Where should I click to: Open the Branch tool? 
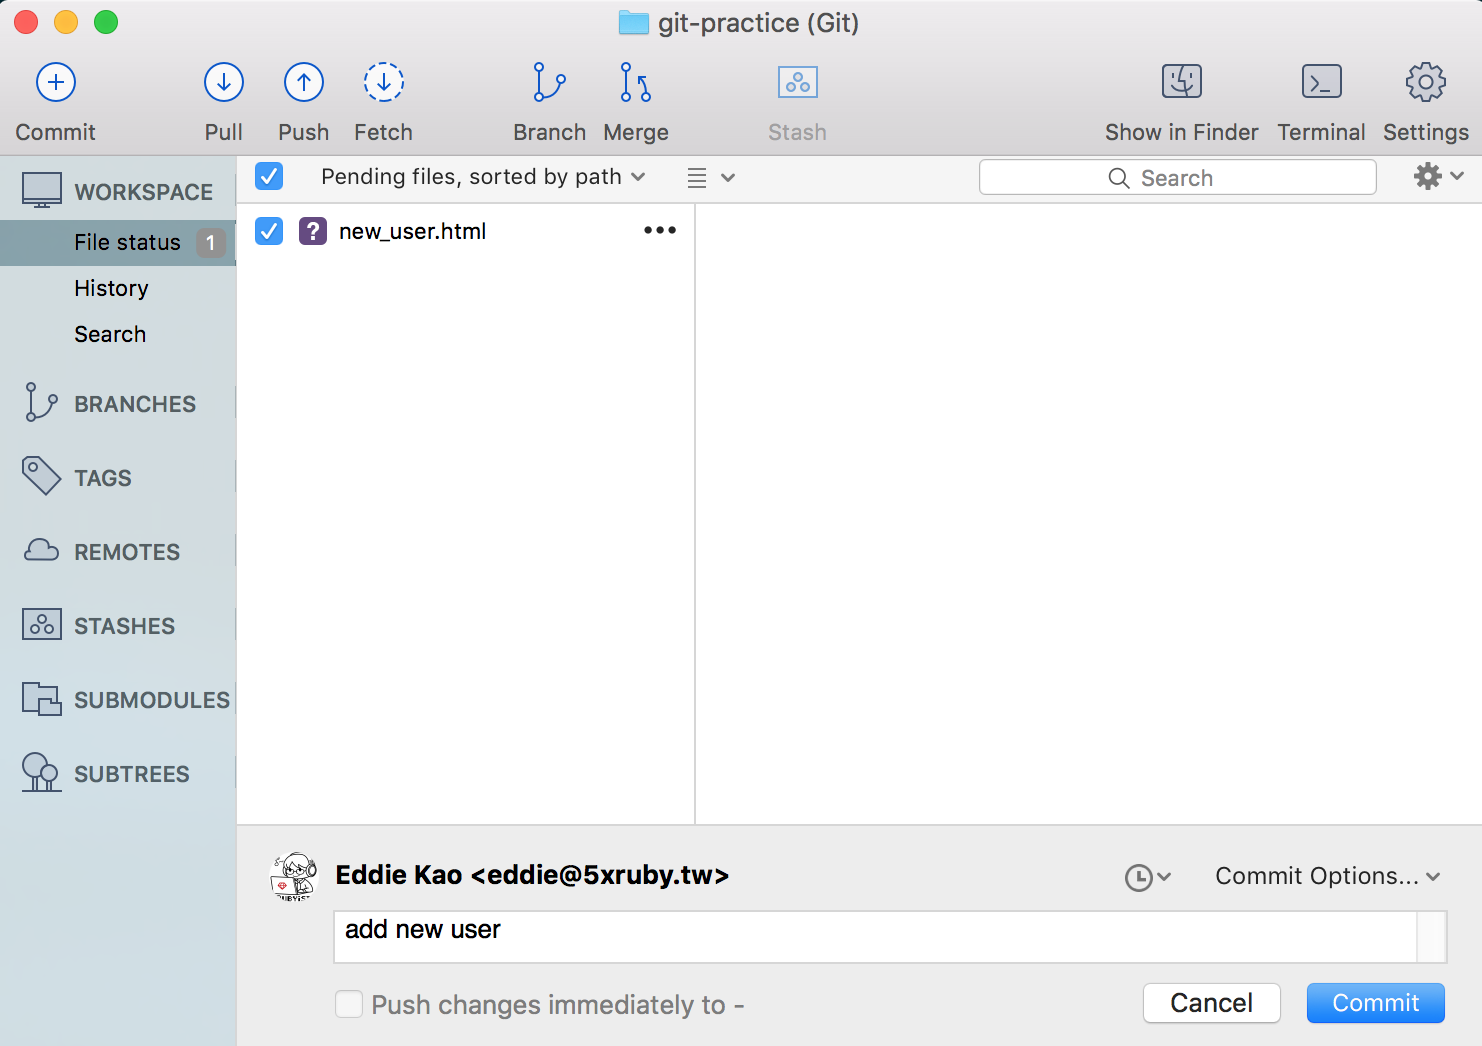tap(549, 83)
